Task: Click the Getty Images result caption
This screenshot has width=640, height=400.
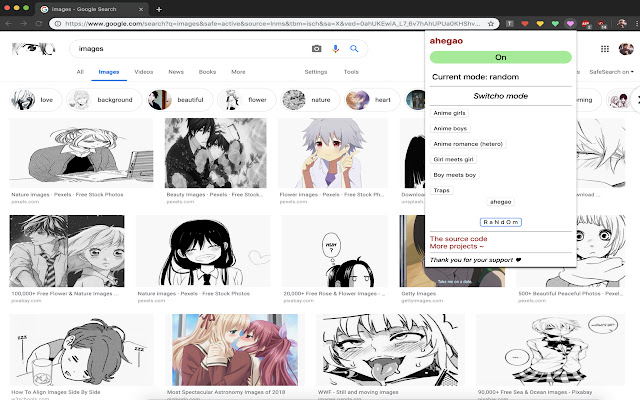Action: coord(418,294)
